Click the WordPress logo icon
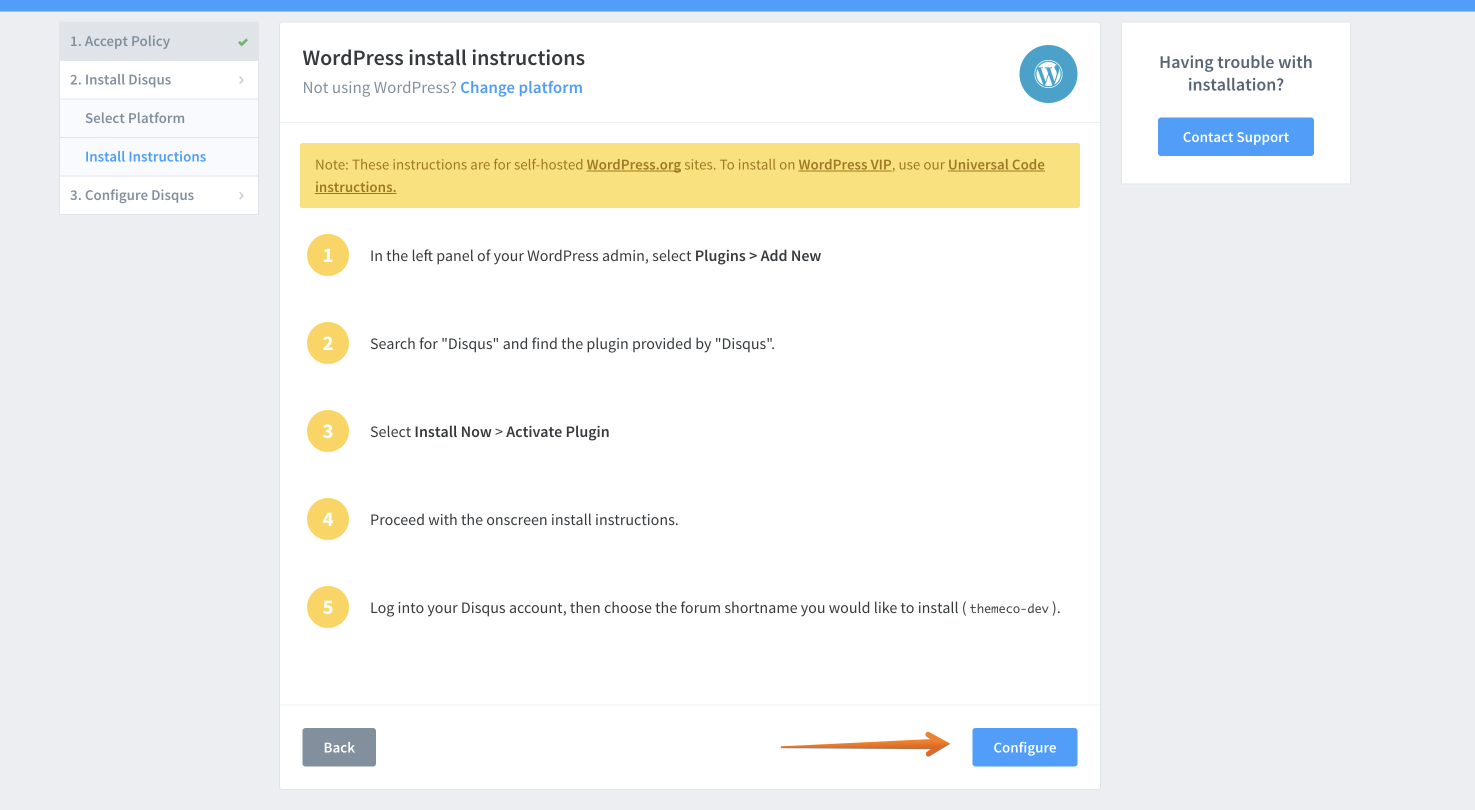Image resolution: width=1475 pixels, height=810 pixels. [1048, 73]
